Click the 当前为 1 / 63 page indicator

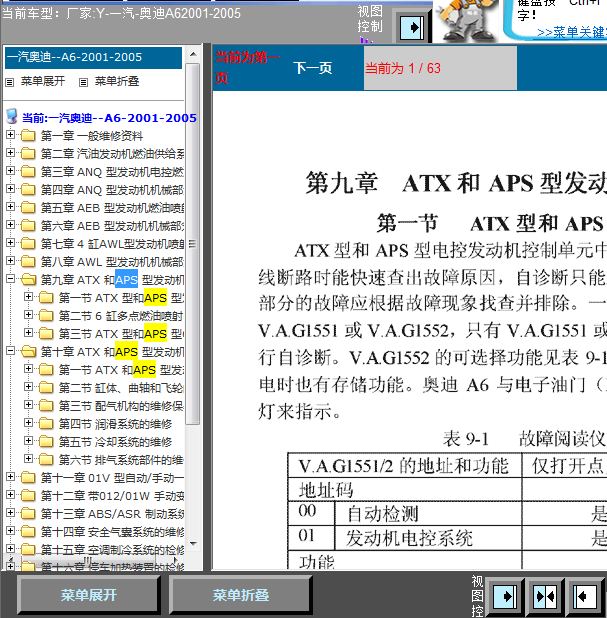tap(440, 68)
